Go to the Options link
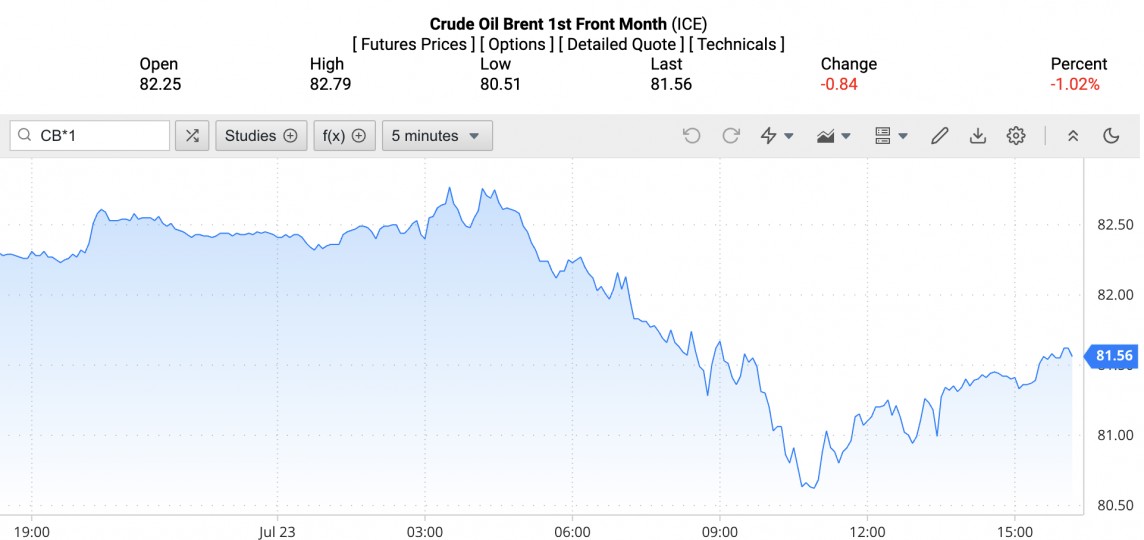 516,44
